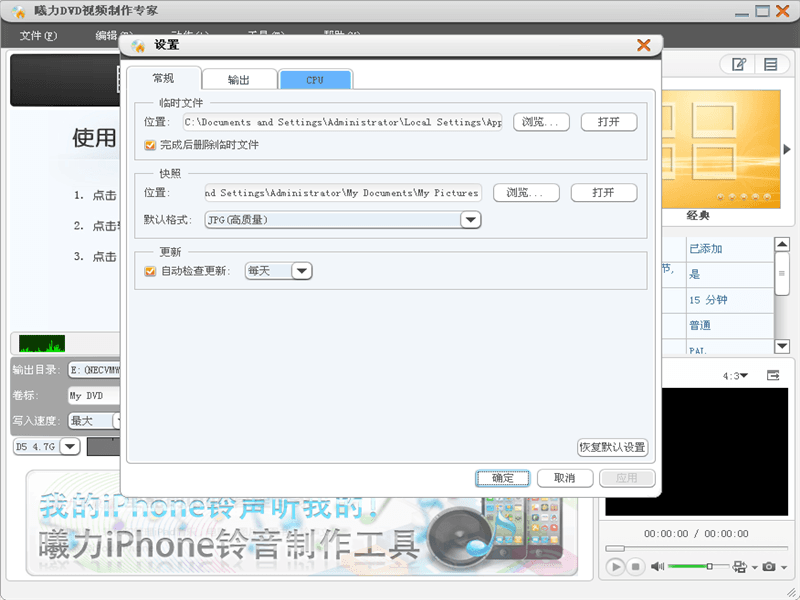
Task: Open the snapshot options arrow
Action: [x=784, y=567]
